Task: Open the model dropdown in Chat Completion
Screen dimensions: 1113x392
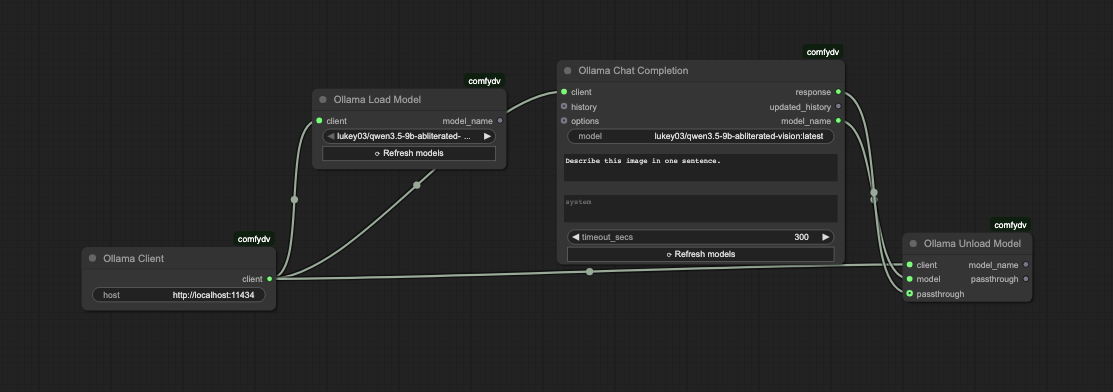Action: (x=701, y=136)
